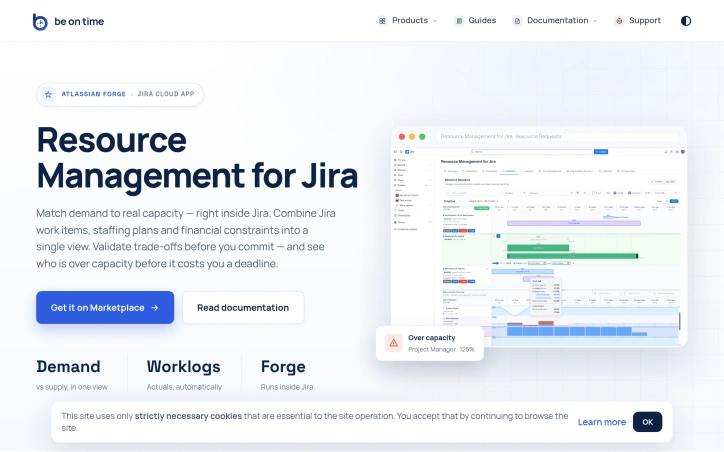Toggle the dark/light theme switch

pyautogui.click(x=686, y=21)
